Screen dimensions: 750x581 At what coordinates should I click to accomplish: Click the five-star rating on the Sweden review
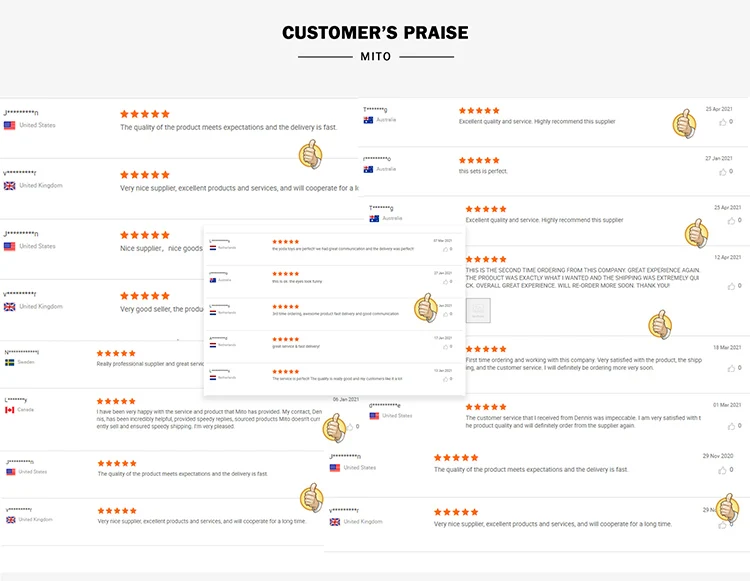pos(116,353)
